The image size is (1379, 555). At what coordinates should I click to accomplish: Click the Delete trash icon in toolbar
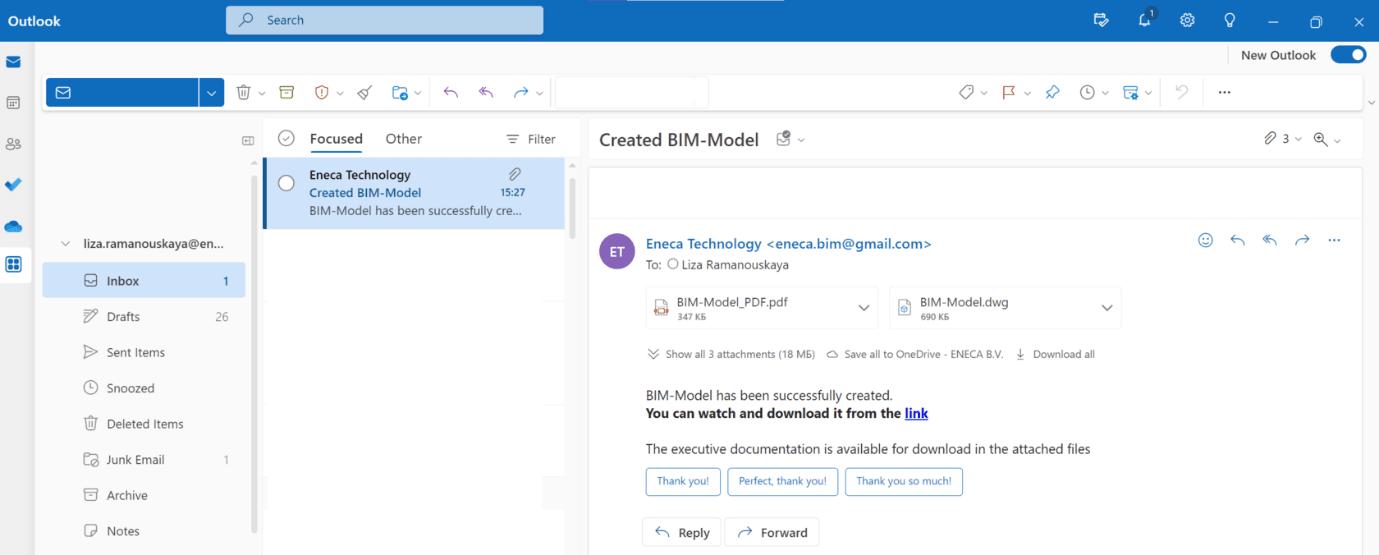point(243,92)
